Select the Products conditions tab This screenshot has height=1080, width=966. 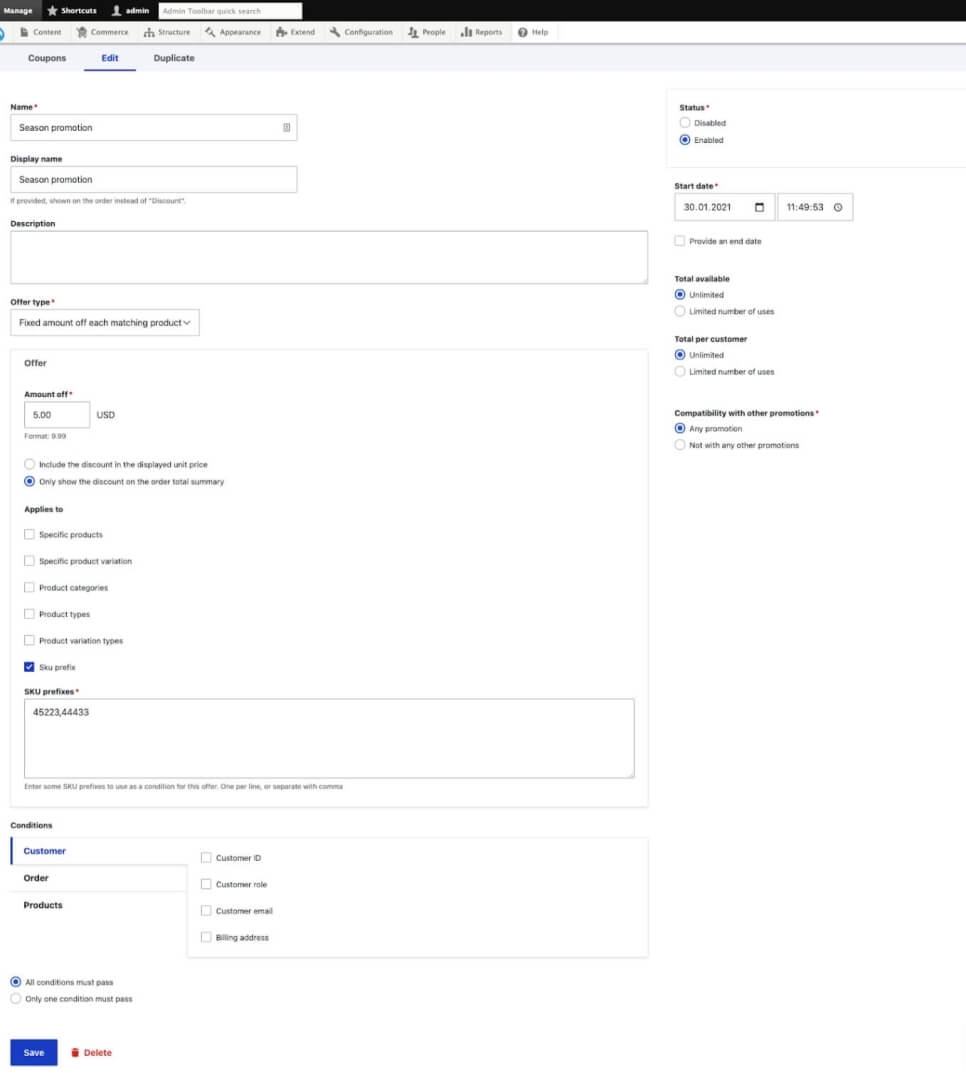pos(43,905)
